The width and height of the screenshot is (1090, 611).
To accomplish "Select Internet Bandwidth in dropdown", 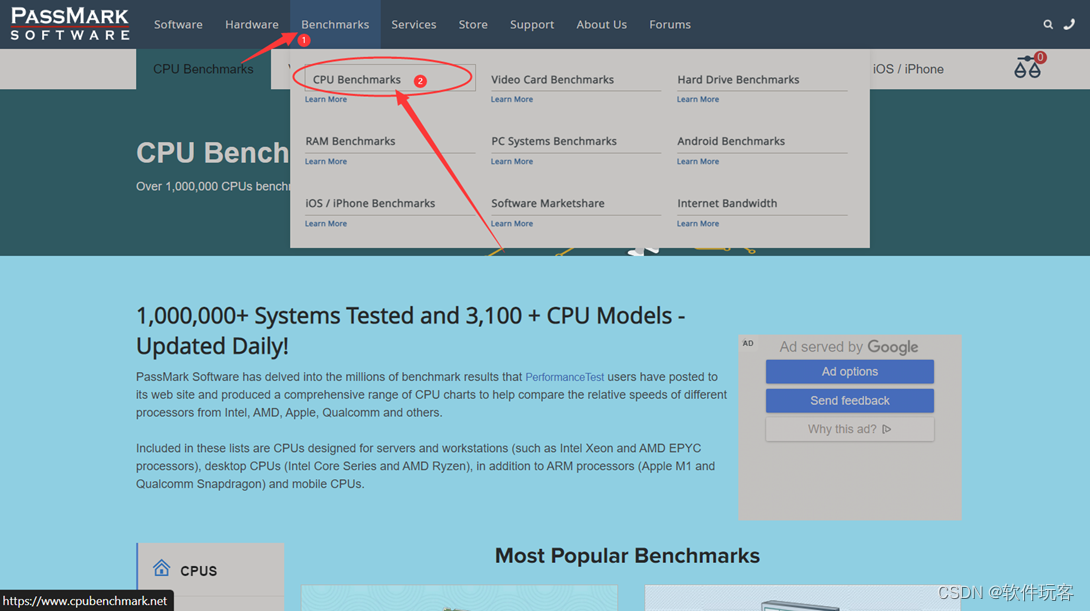I will [x=727, y=203].
